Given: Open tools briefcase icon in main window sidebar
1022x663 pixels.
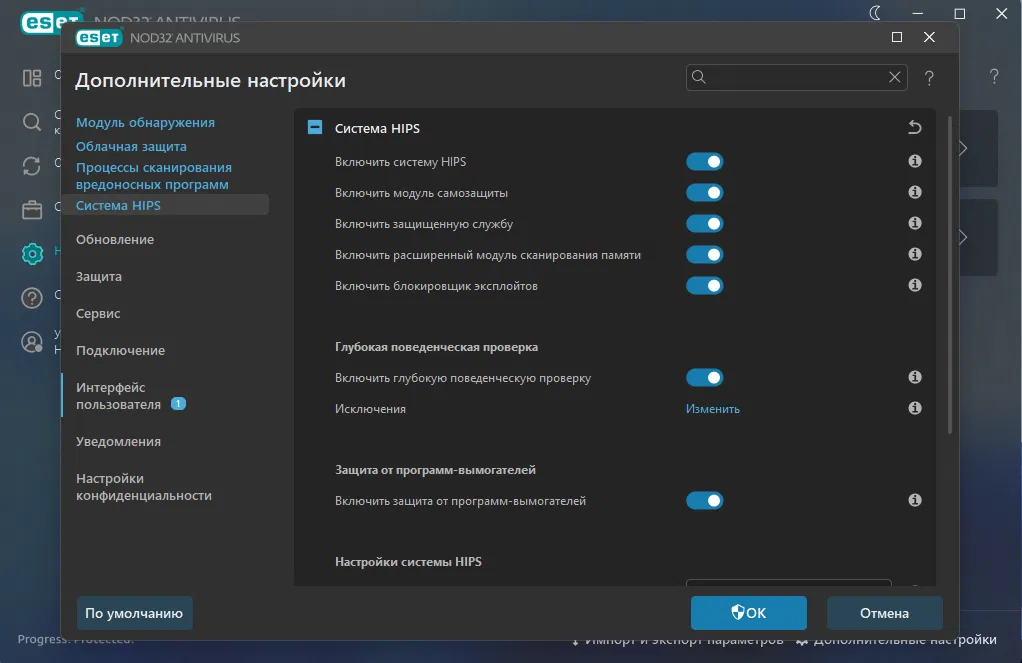Looking at the screenshot, I should tap(32, 210).
